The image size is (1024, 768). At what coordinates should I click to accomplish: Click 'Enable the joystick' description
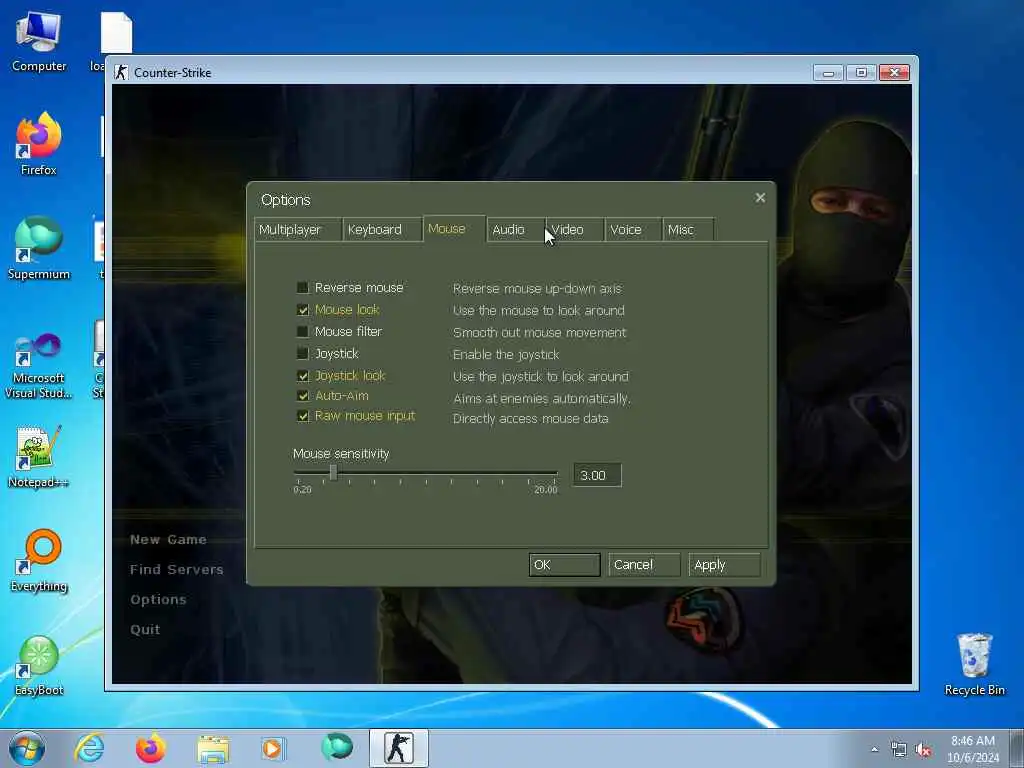point(506,355)
